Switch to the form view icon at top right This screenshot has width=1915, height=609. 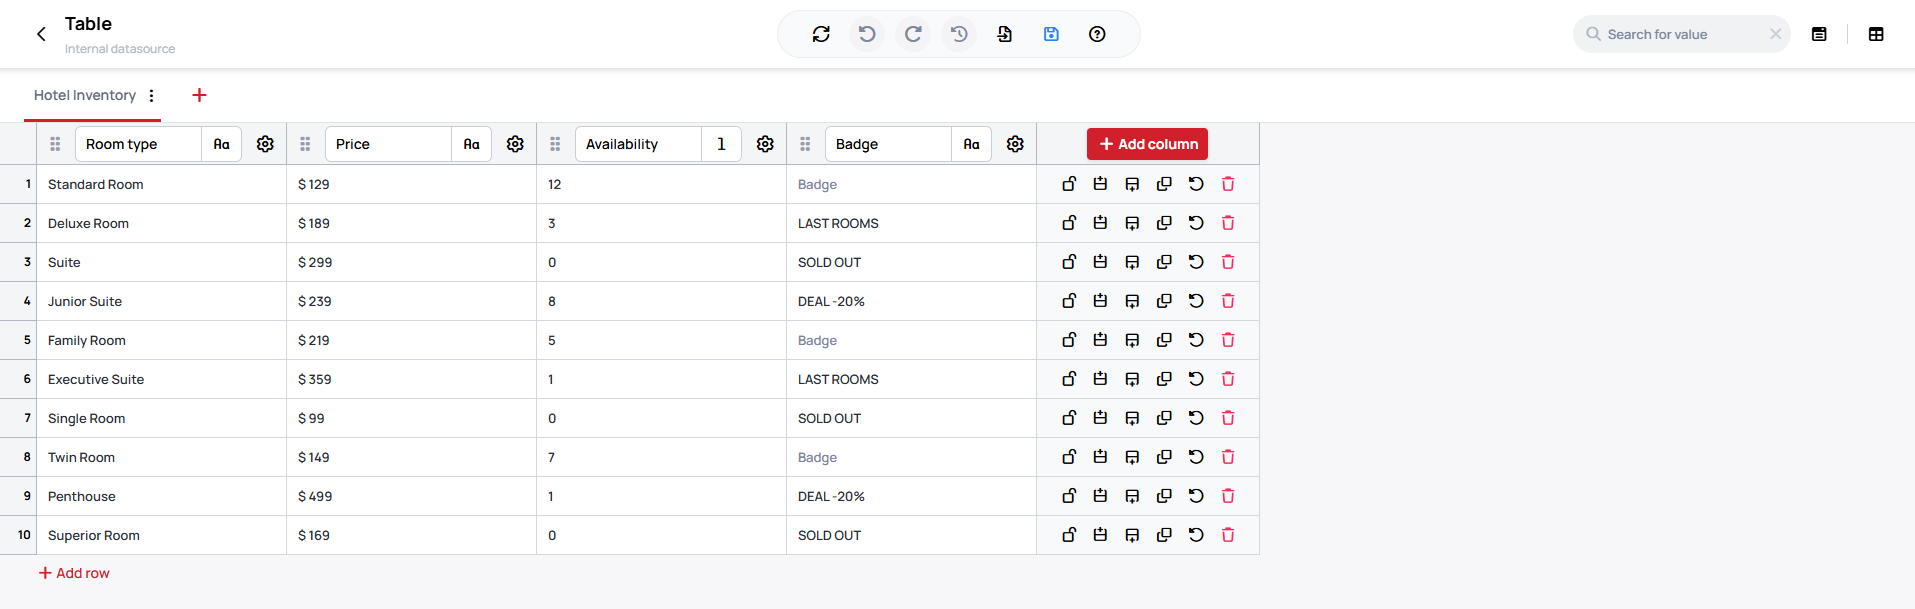(x=1819, y=34)
